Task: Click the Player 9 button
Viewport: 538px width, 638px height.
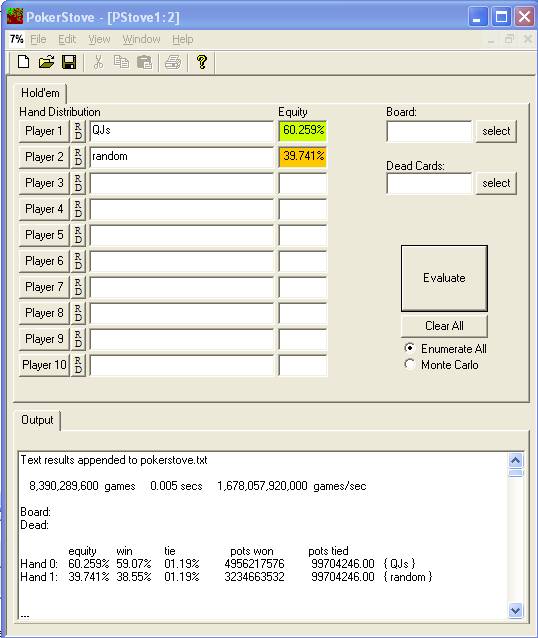Action: click(x=44, y=339)
